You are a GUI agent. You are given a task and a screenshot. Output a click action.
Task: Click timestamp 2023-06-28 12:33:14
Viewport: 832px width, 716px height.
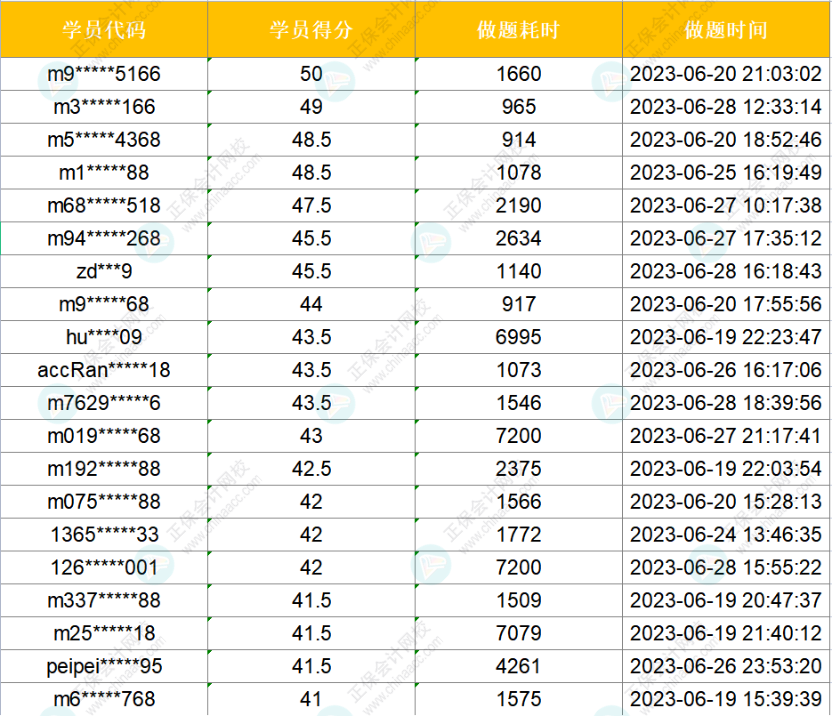[726, 107]
